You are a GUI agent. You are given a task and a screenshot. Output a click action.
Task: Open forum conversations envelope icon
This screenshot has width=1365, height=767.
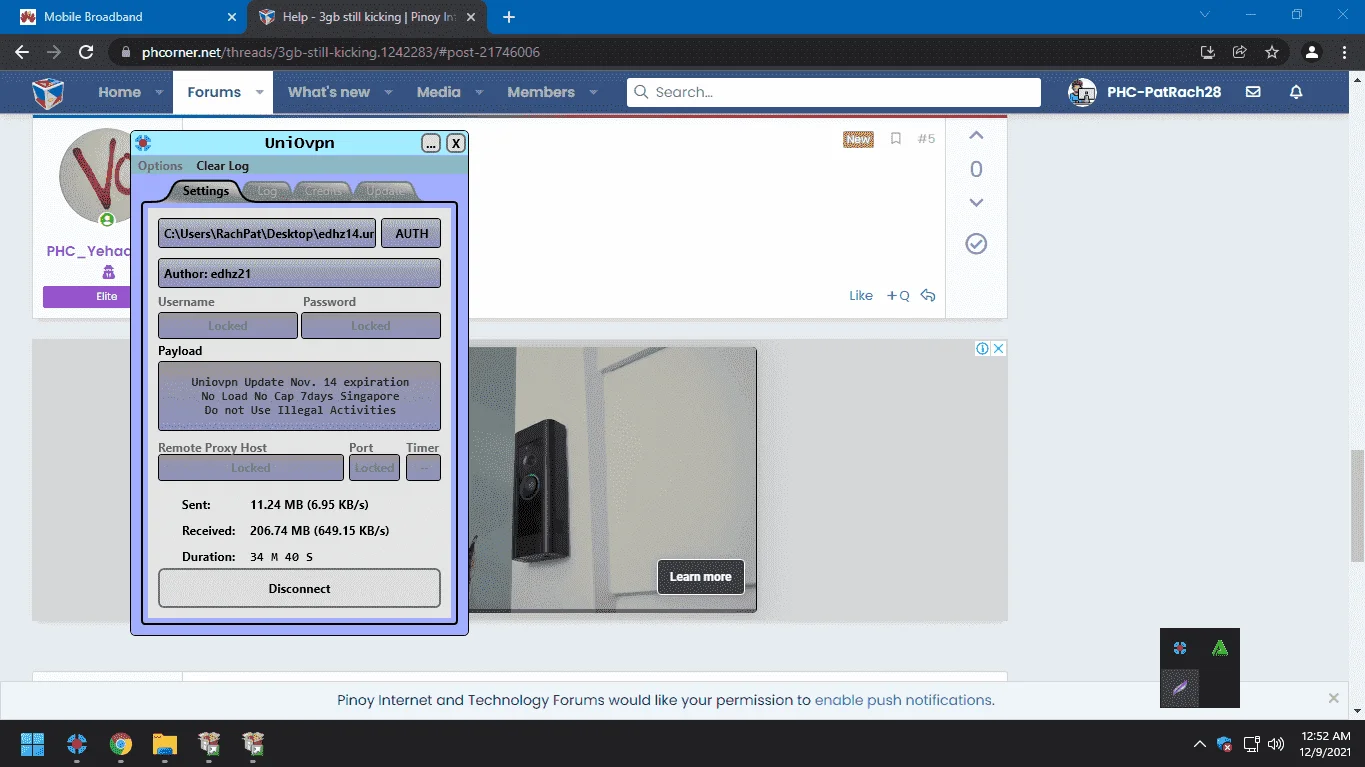[x=1253, y=92]
